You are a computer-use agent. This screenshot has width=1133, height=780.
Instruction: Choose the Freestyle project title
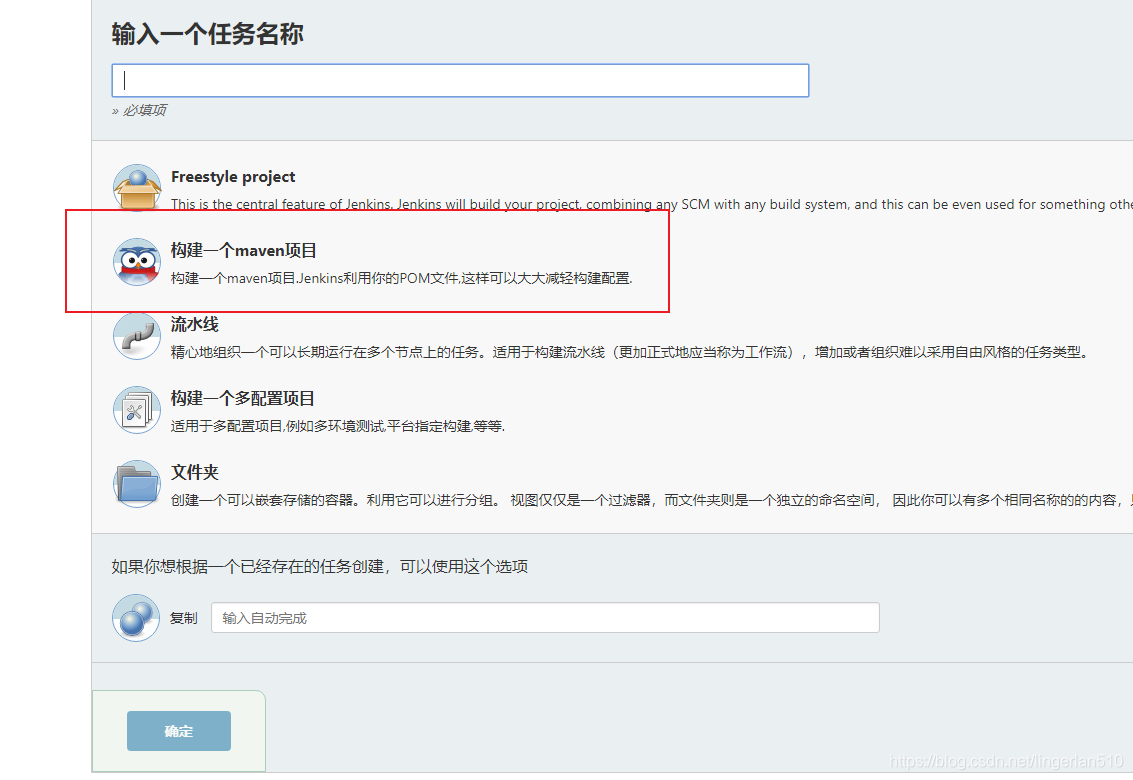point(233,176)
